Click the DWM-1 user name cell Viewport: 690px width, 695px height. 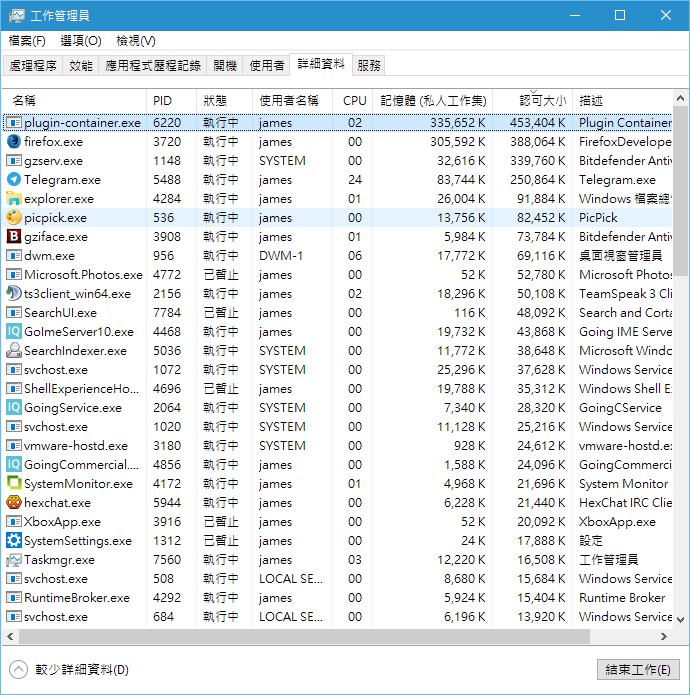point(281,256)
